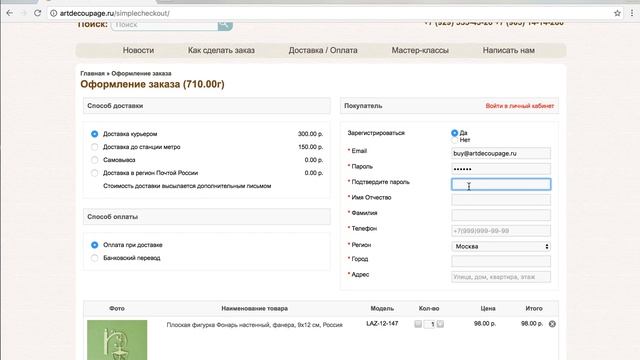Click the Способ доставки section header
640x360 pixels.
207,106
